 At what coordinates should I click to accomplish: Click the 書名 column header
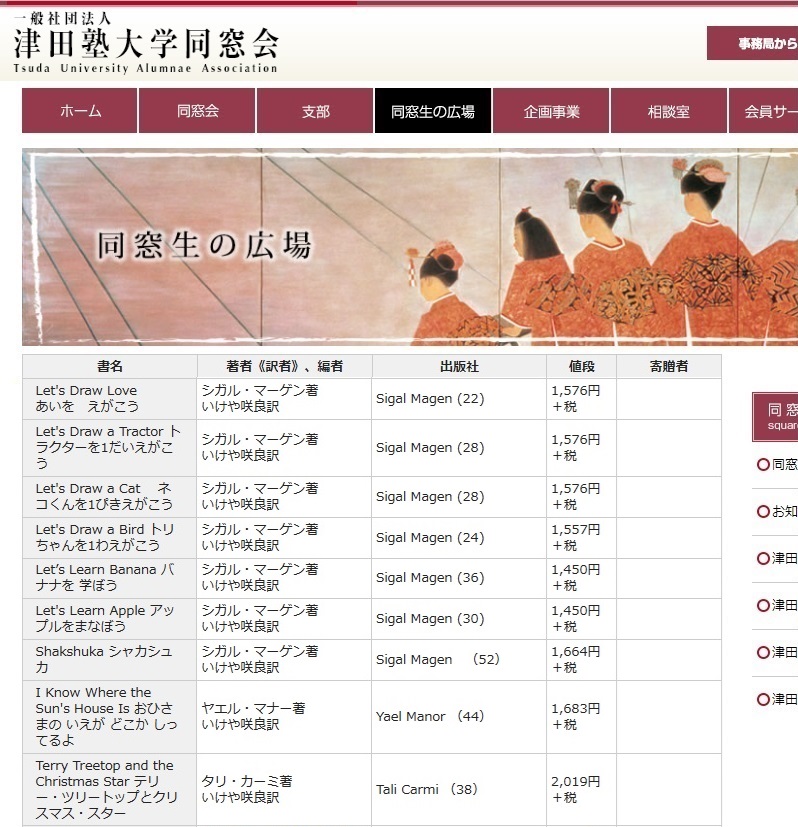110,366
